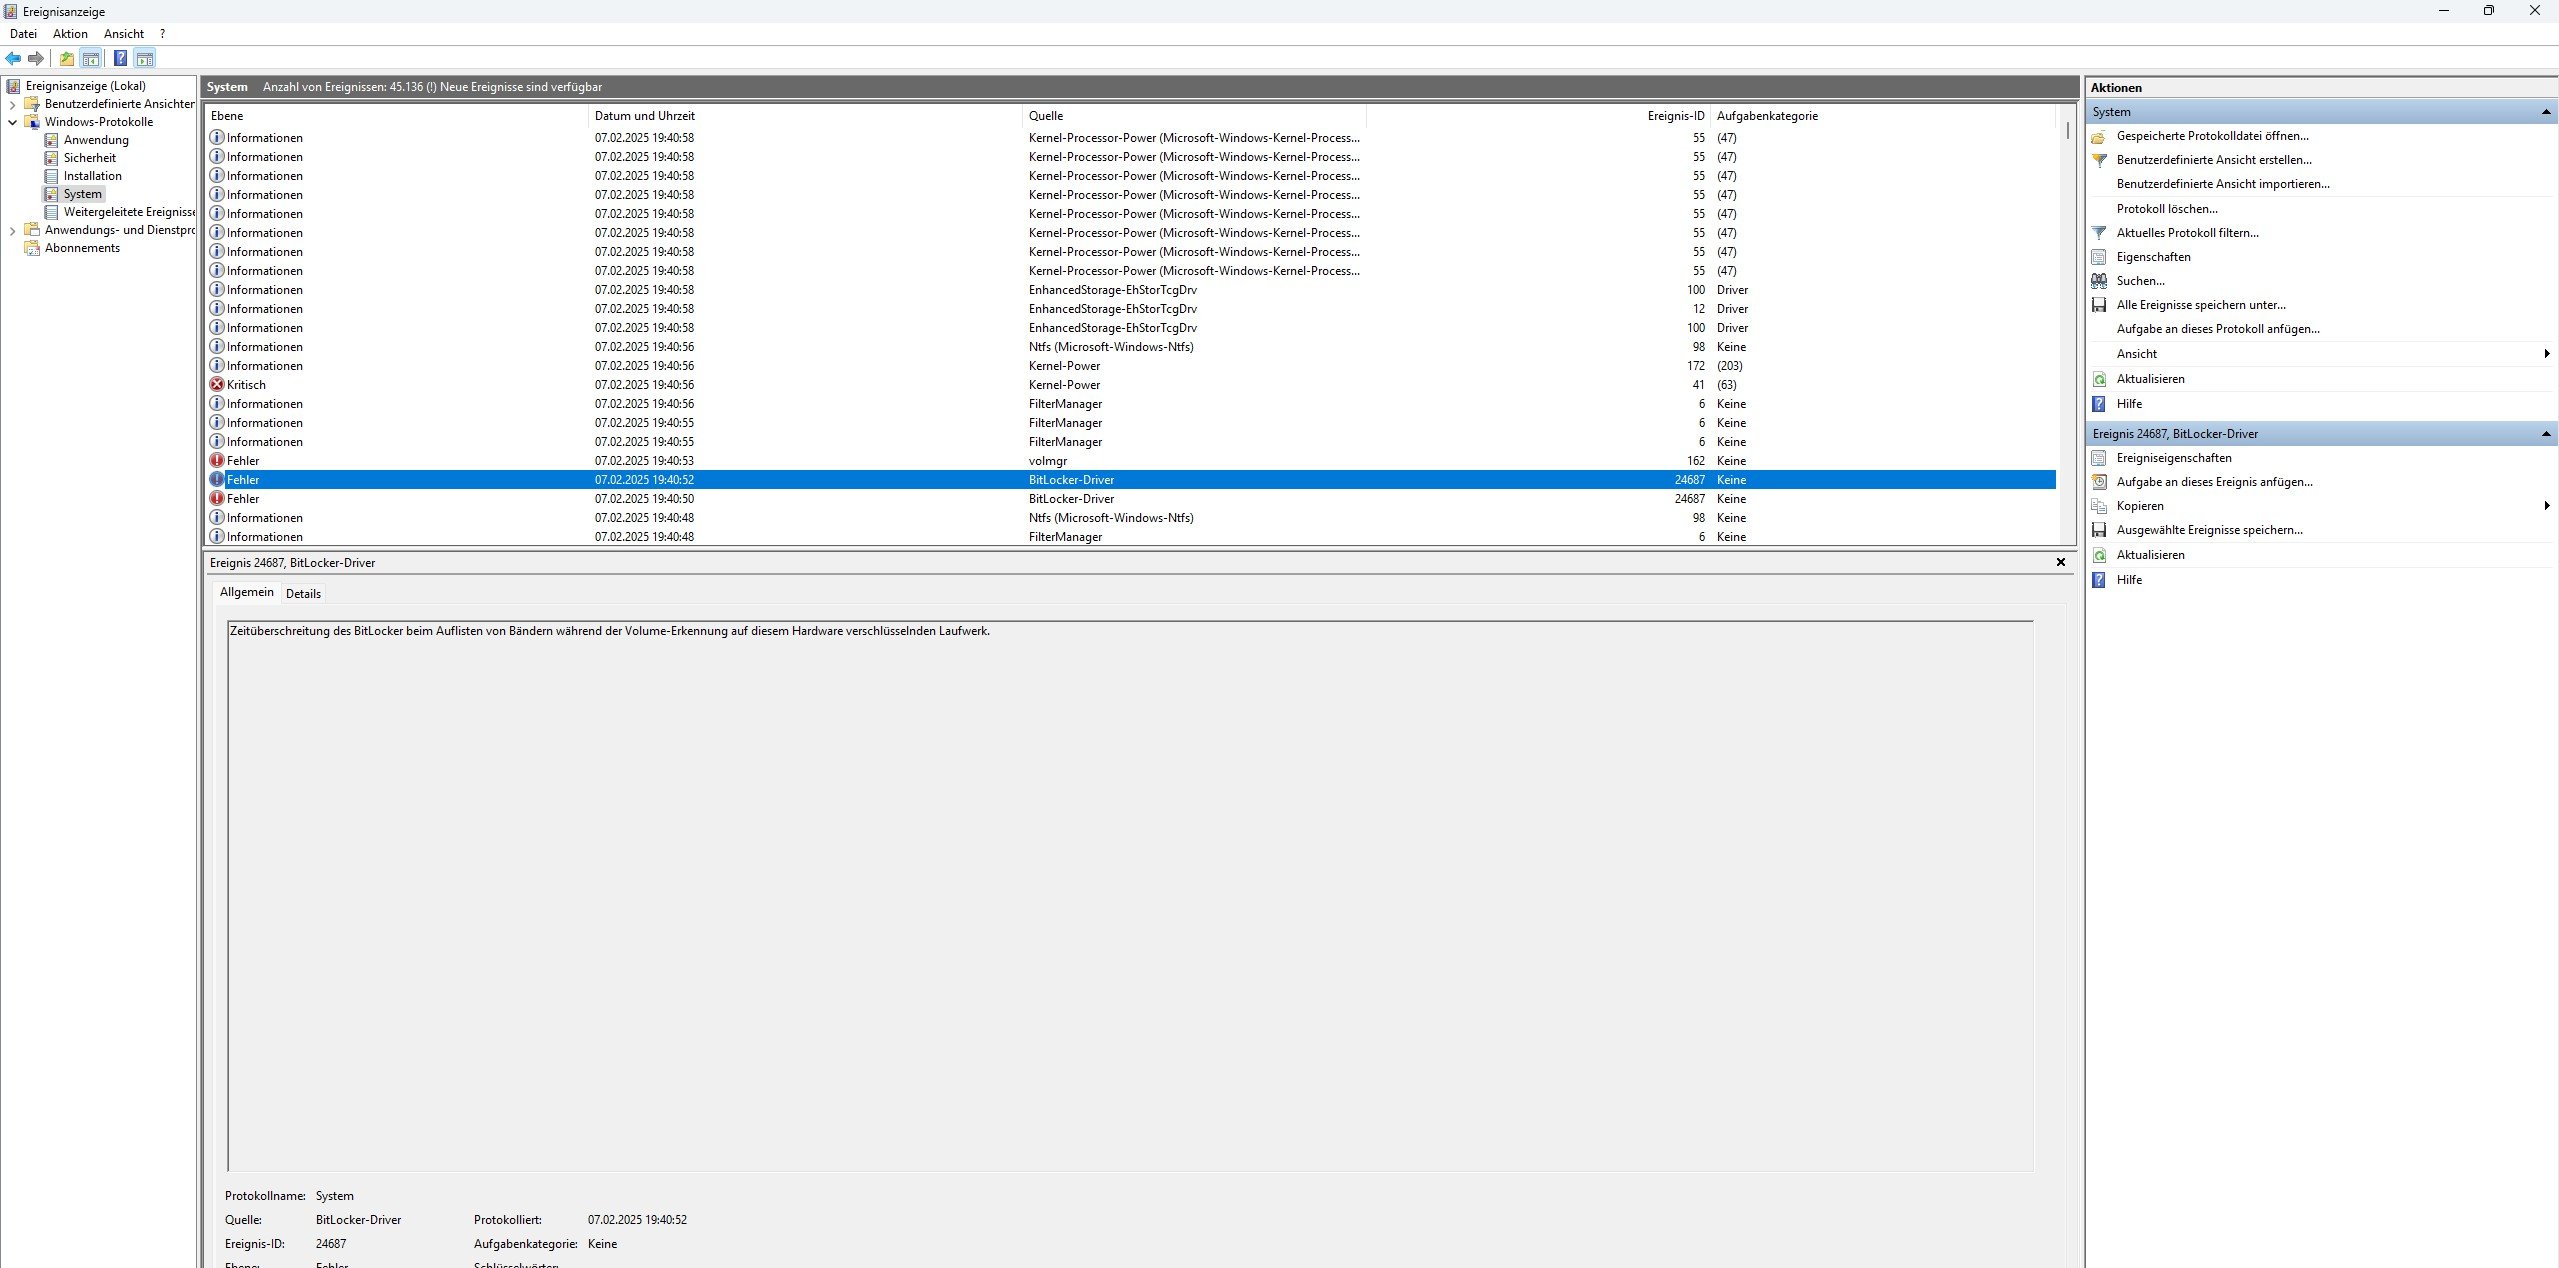Click the blue help question mark toolbar icon
2559x1268 pixels.
point(120,58)
